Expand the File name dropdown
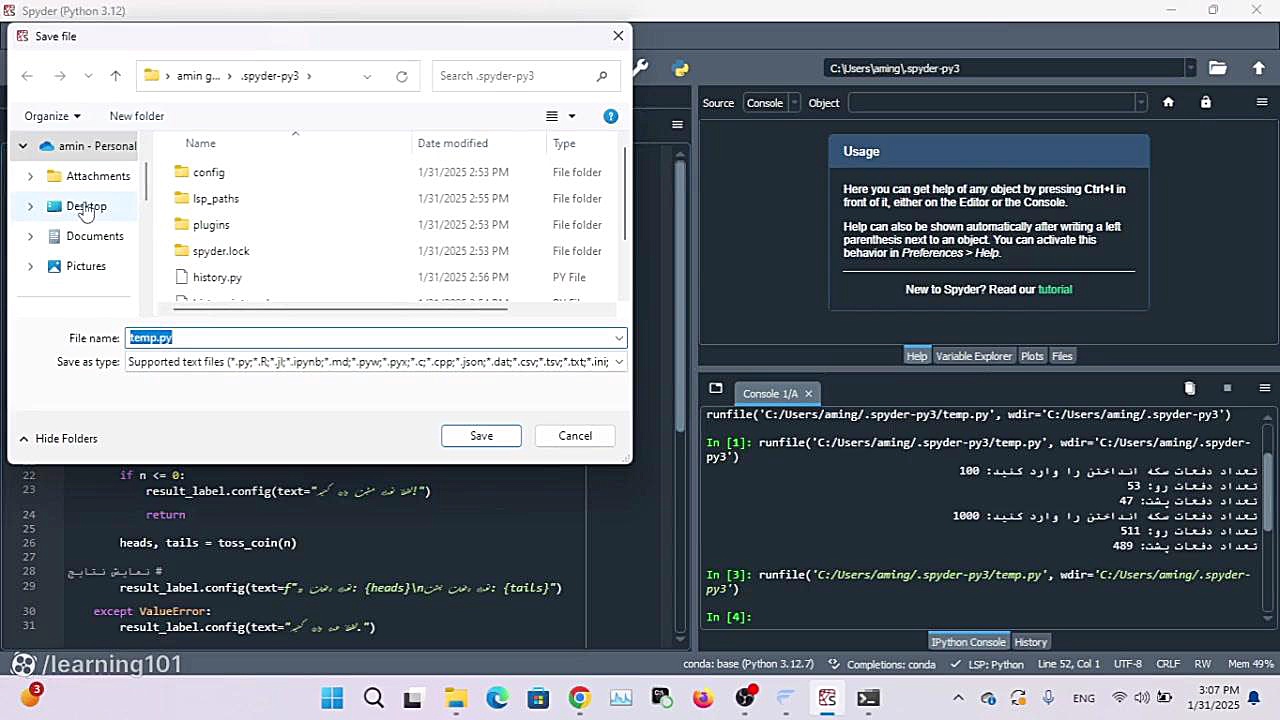 tap(619, 338)
